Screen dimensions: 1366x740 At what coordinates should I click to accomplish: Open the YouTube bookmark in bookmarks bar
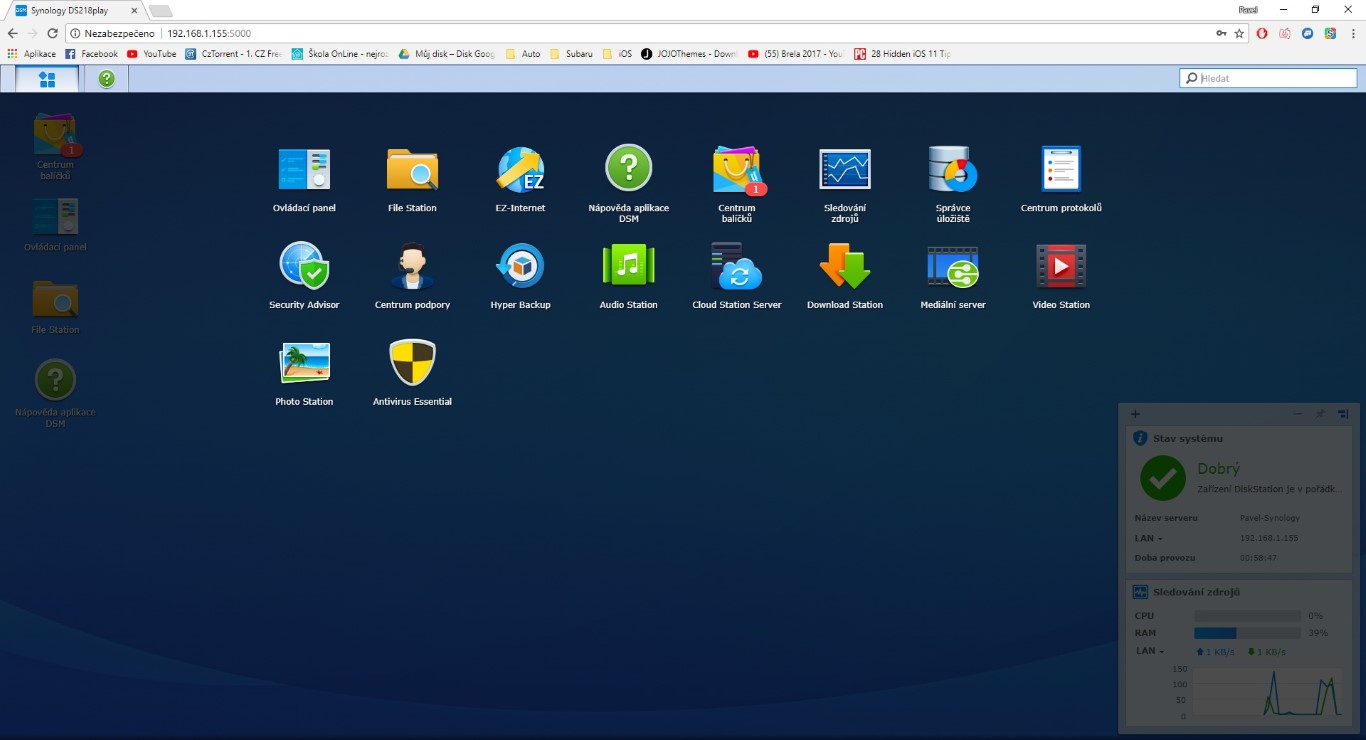(152, 54)
